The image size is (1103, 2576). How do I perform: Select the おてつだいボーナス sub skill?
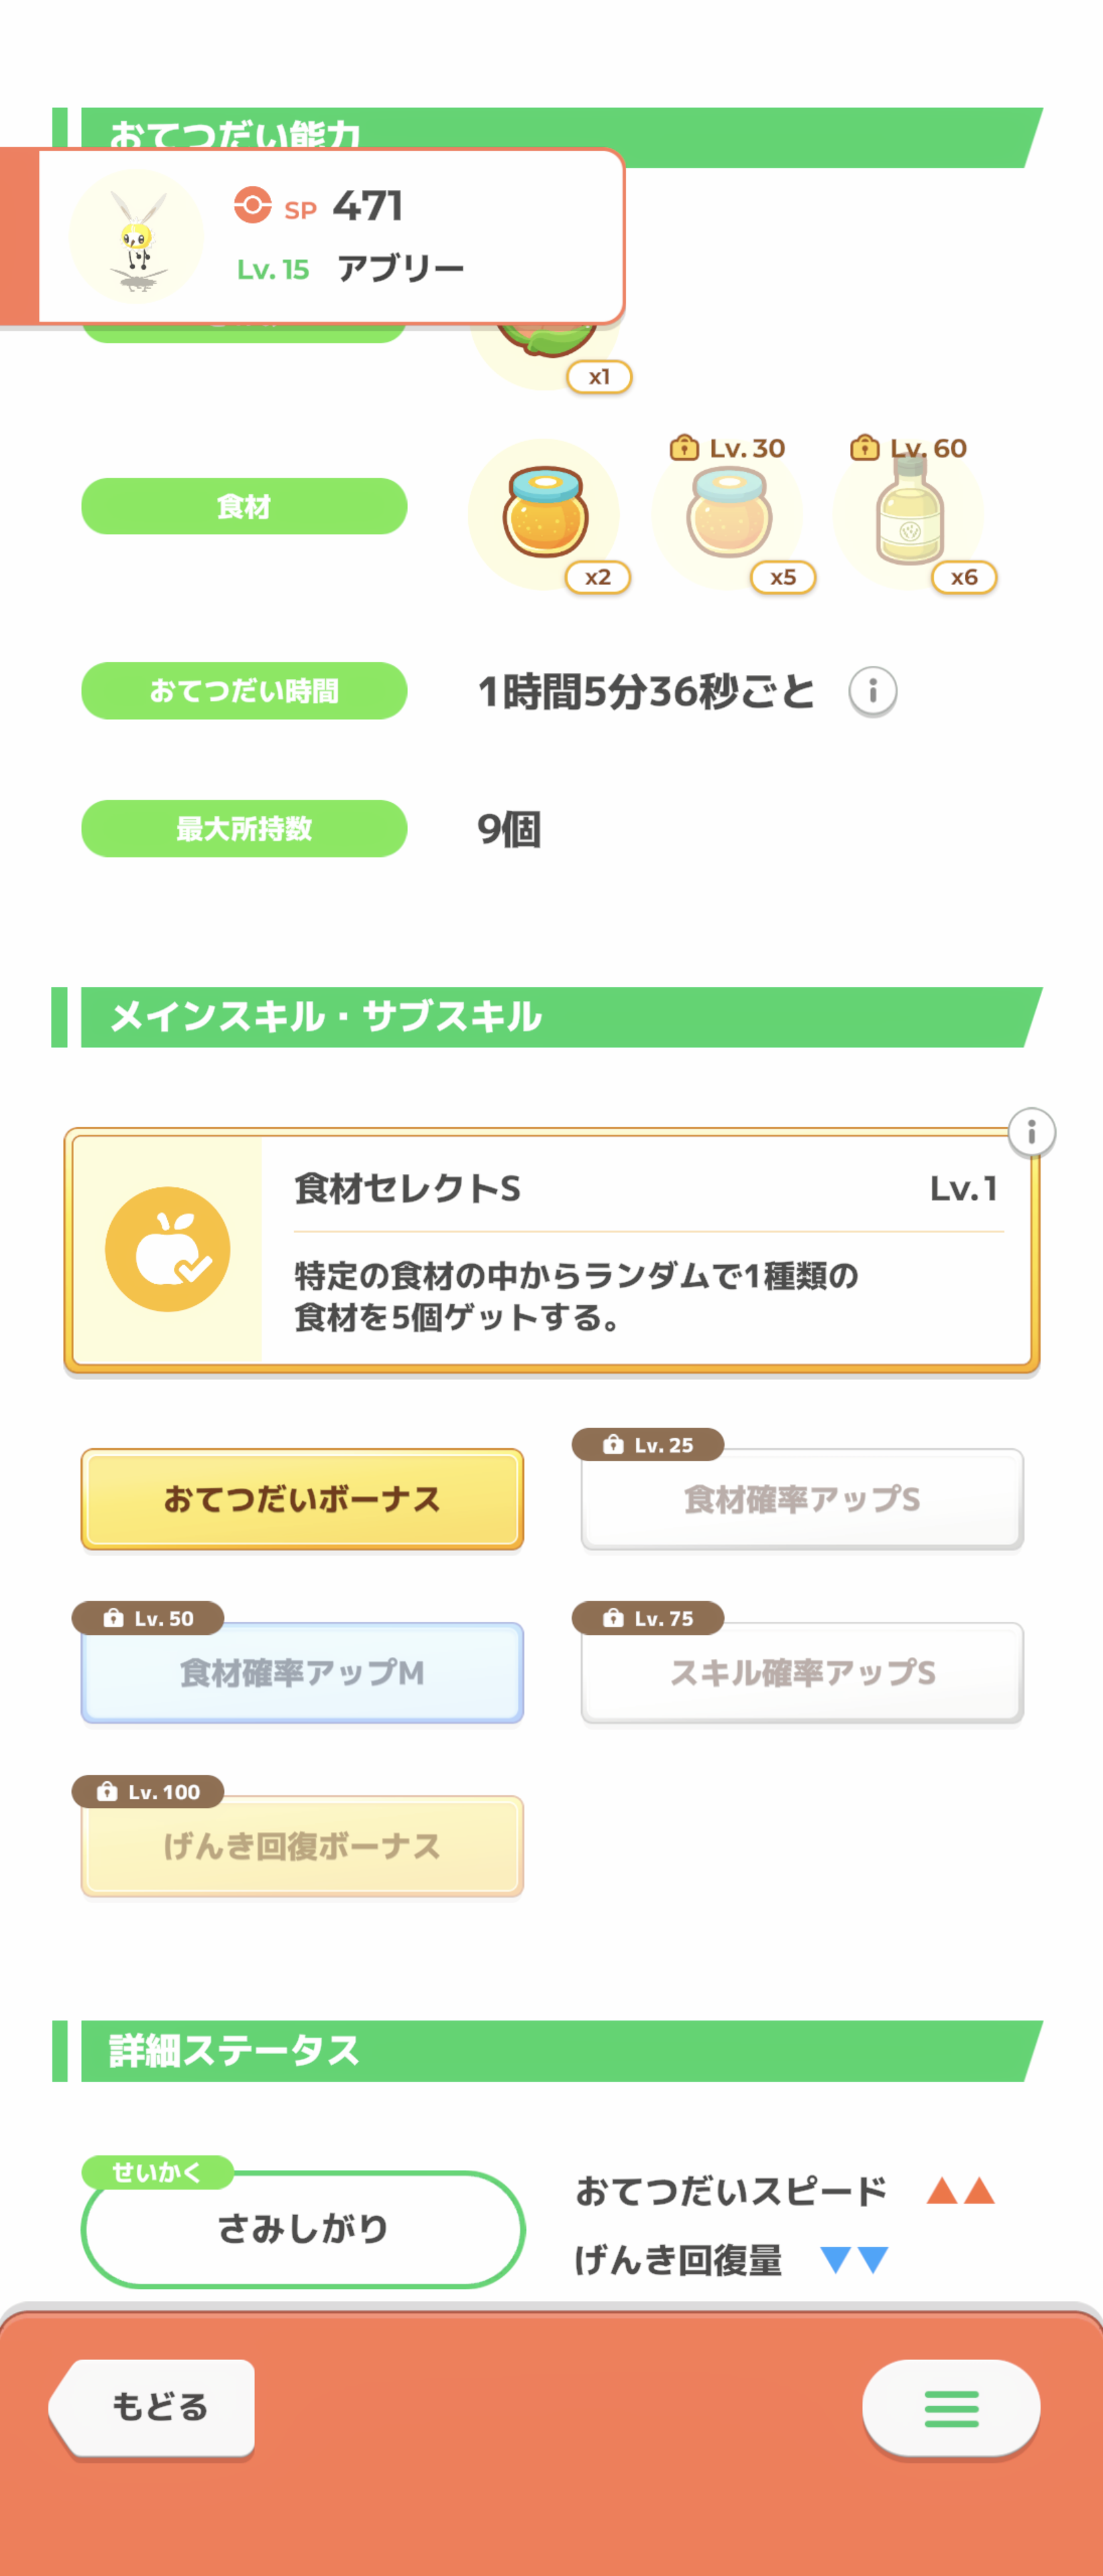(302, 1499)
